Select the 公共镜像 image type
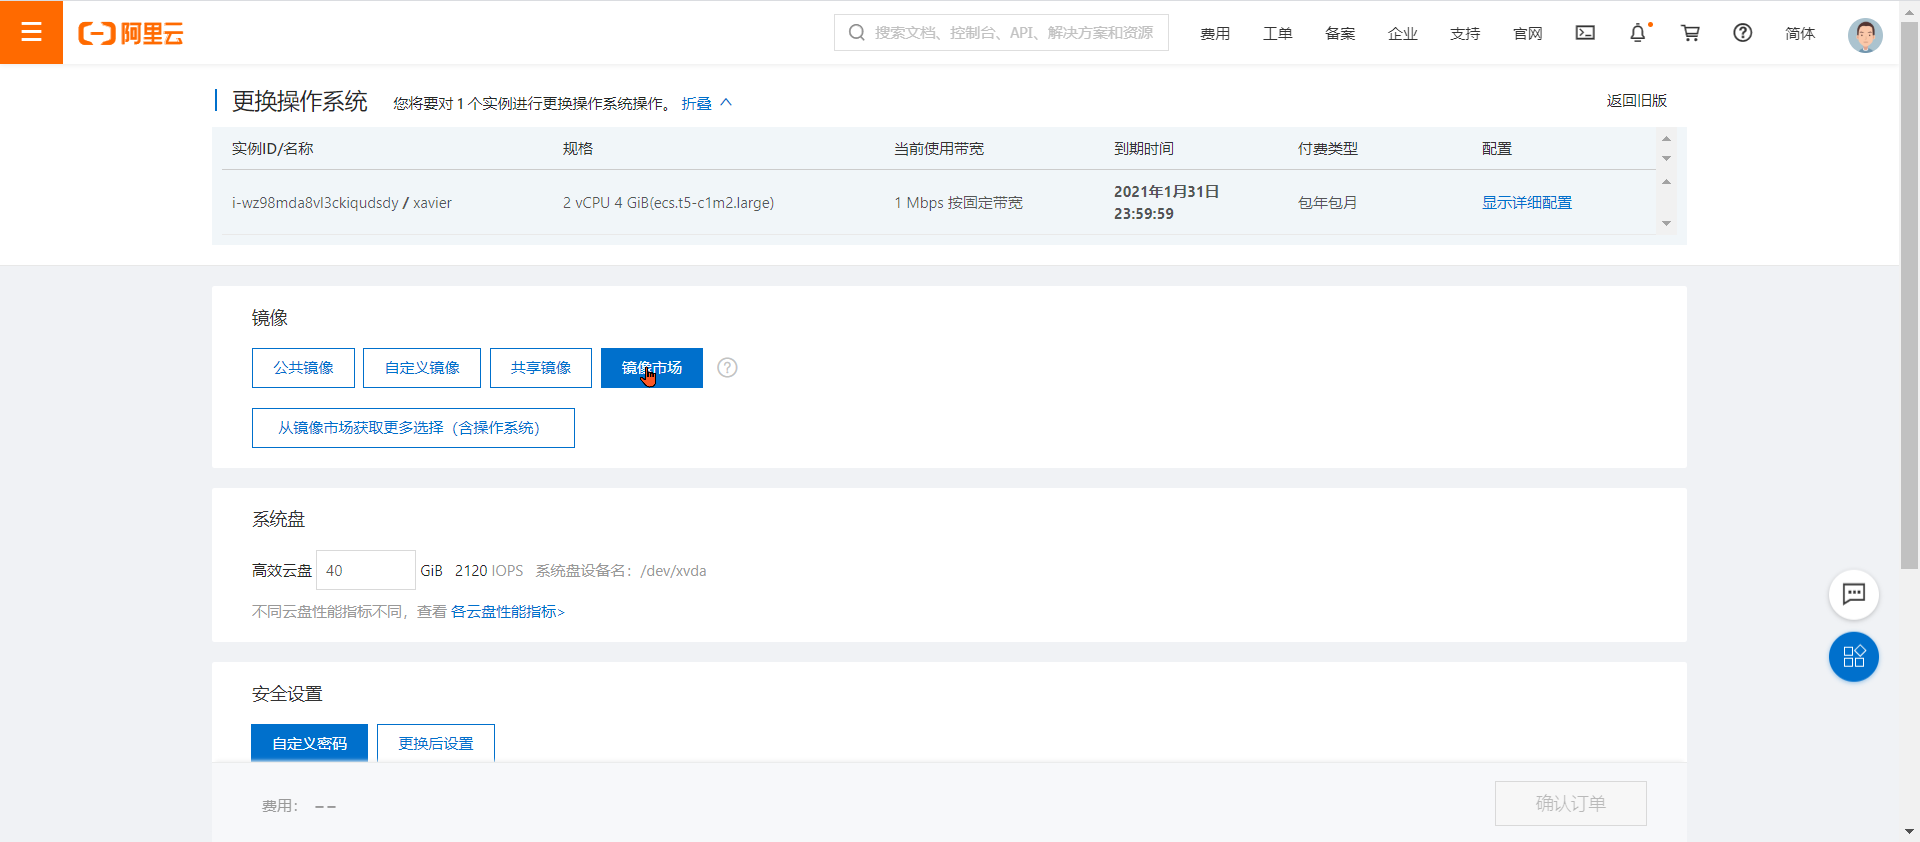1920x842 pixels. (x=303, y=368)
